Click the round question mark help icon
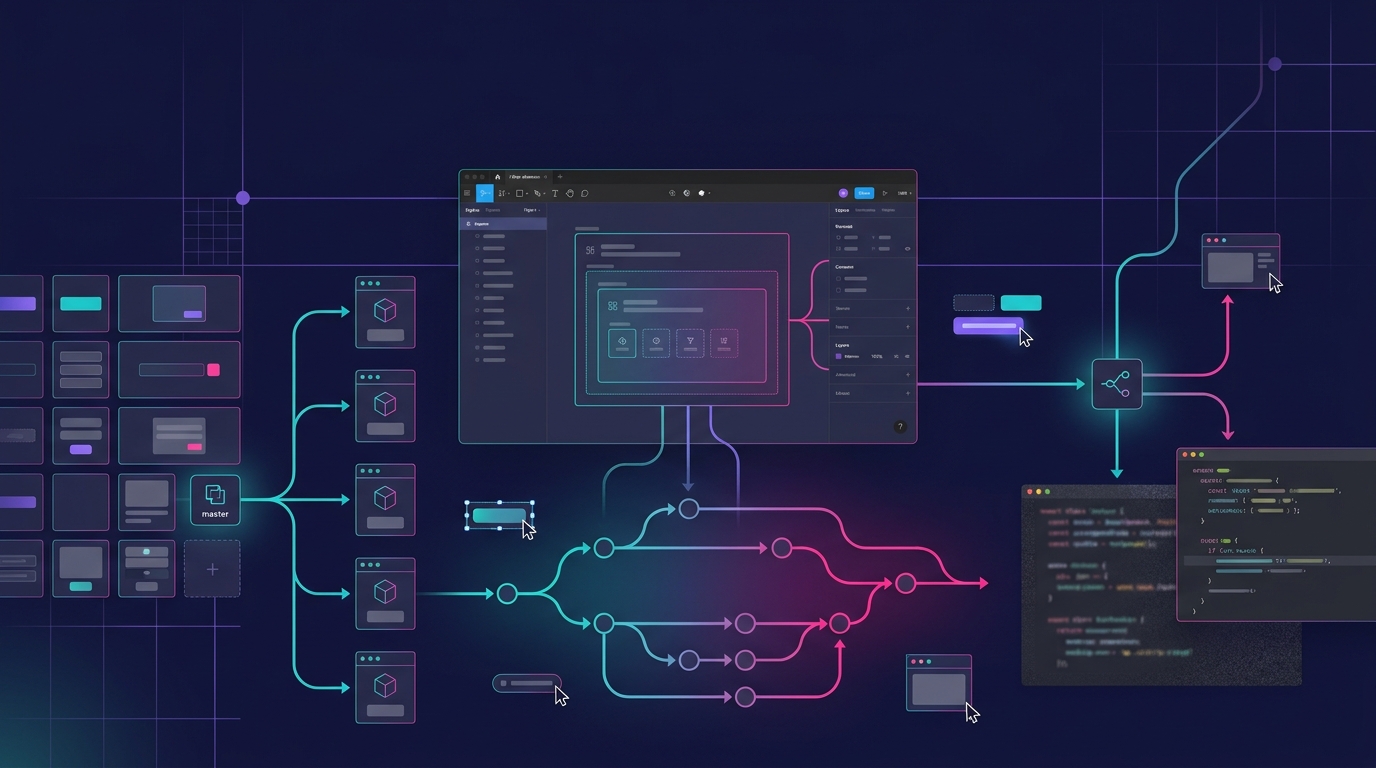Viewport: 1376px width, 768px height. point(899,427)
